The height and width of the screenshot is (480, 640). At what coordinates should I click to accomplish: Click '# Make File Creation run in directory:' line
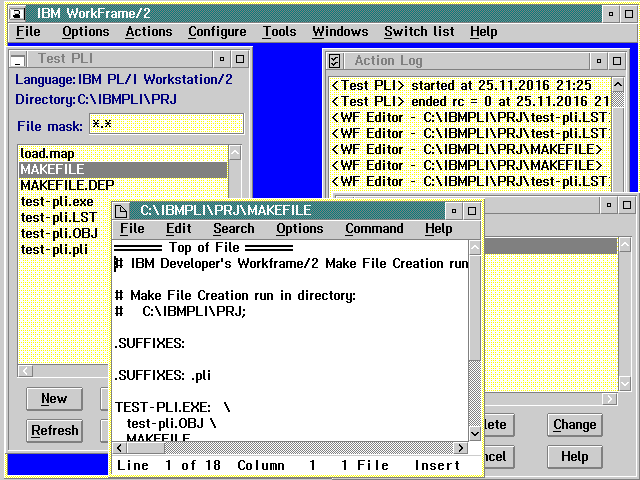coord(236,295)
